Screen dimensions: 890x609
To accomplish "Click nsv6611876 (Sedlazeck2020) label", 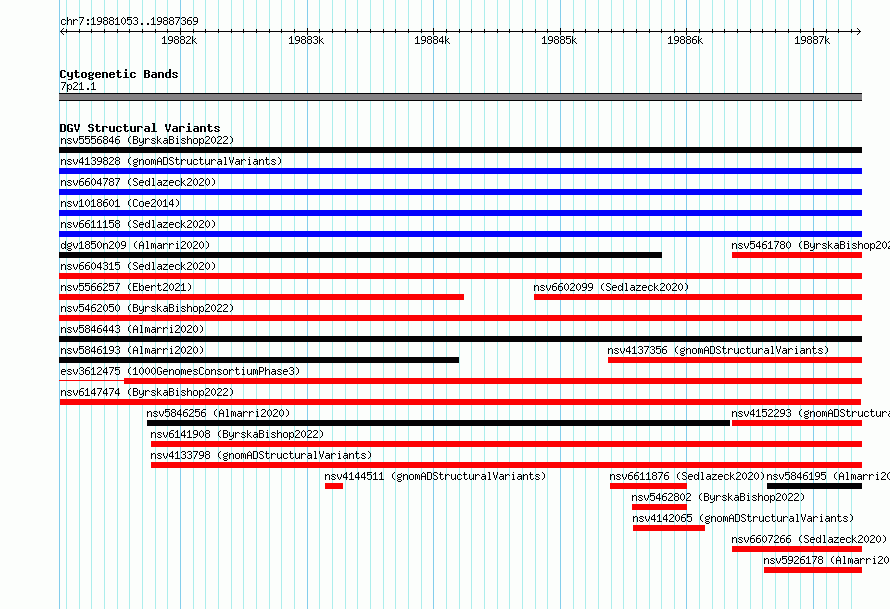I will 687,476.
